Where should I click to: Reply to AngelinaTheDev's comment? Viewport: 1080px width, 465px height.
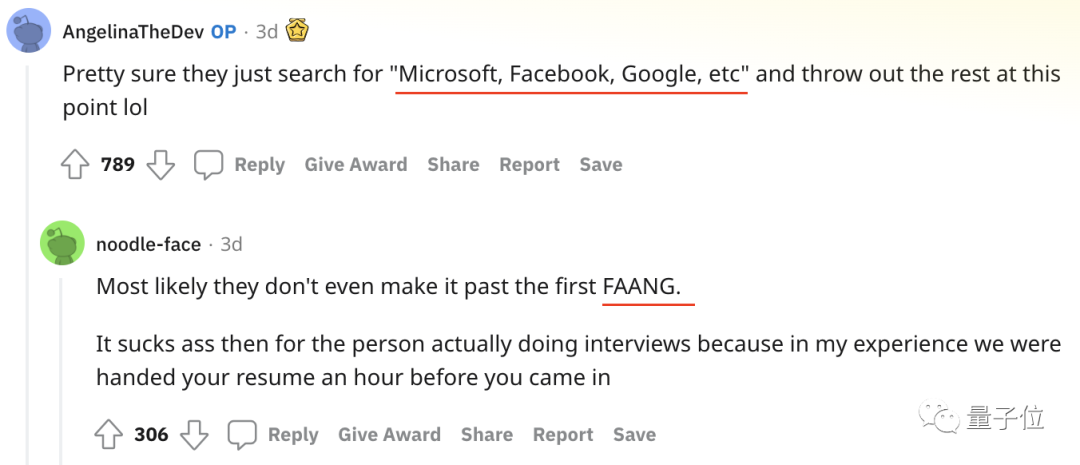coord(259,165)
